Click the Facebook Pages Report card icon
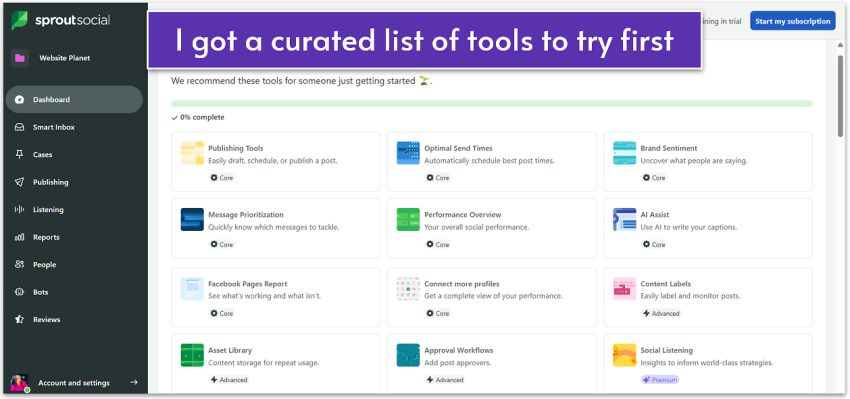850x399 pixels. (192, 289)
